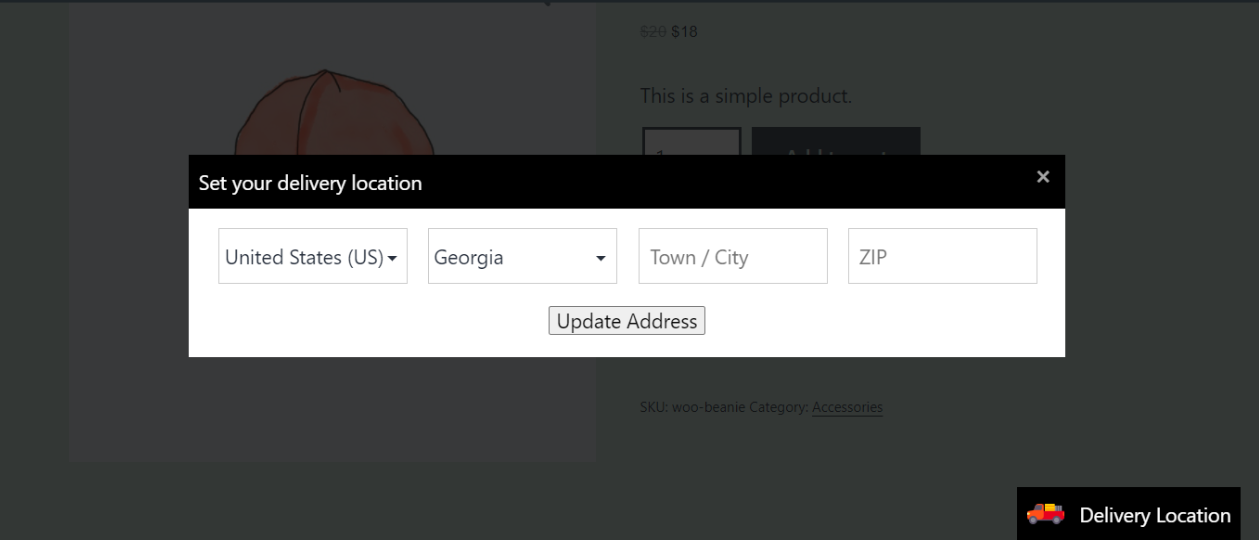Open the Georgia state dropdown
1259x540 pixels.
coord(523,256)
